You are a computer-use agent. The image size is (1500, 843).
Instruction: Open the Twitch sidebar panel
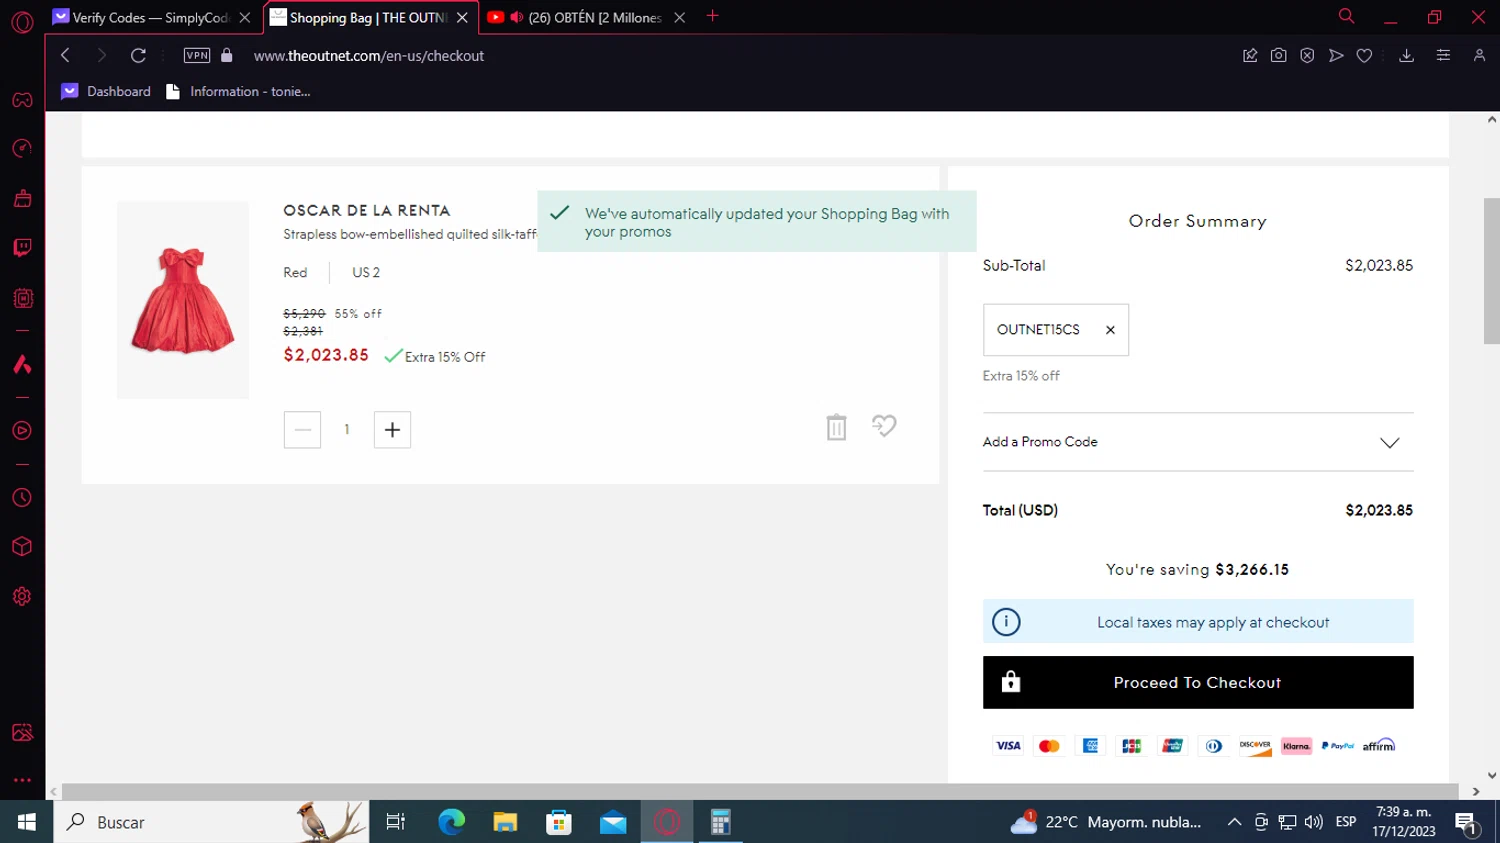click(x=22, y=248)
